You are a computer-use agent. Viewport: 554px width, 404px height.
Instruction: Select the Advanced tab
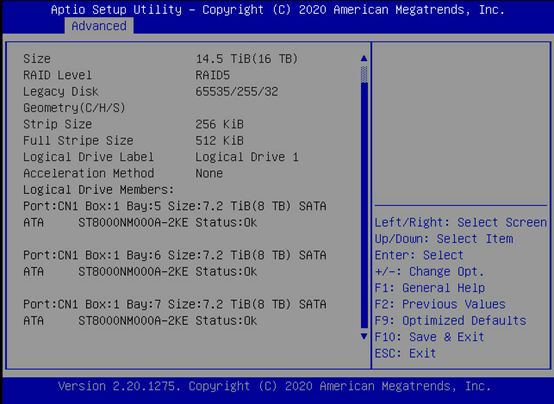pos(99,26)
